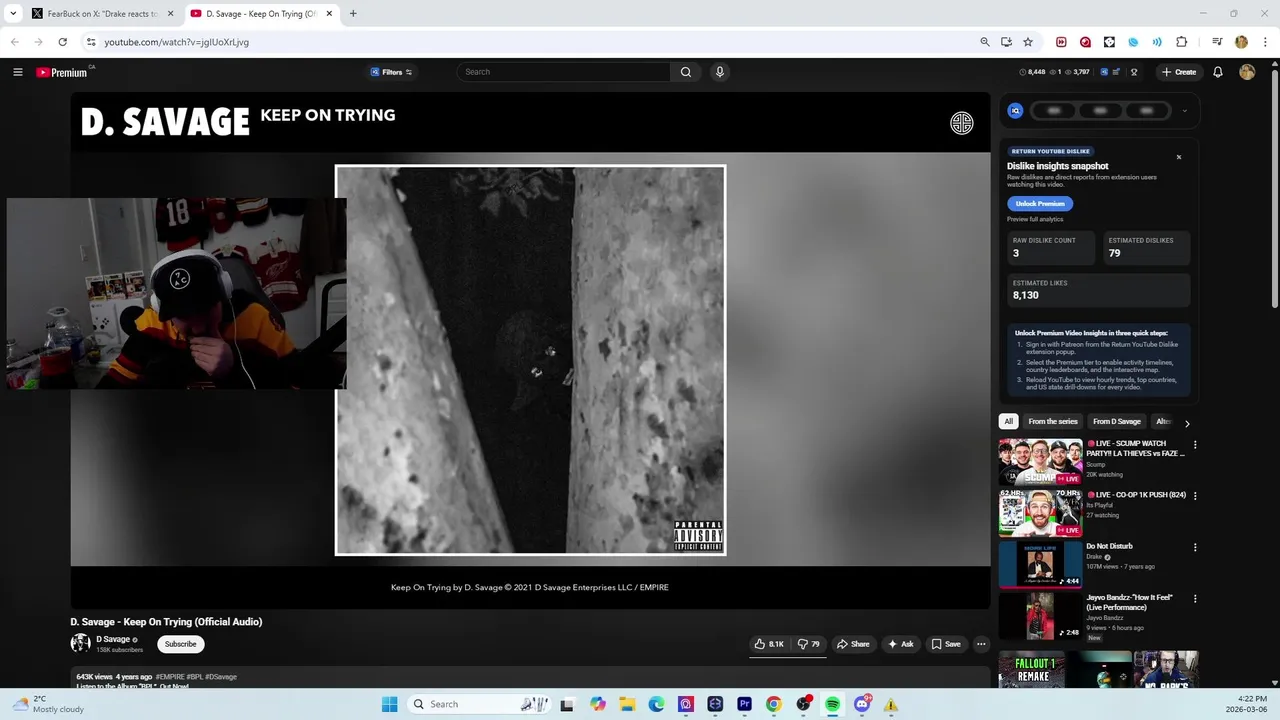The image size is (1280, 720).
Task: Open the media controls music-note icon
Action: (1217, 42)
